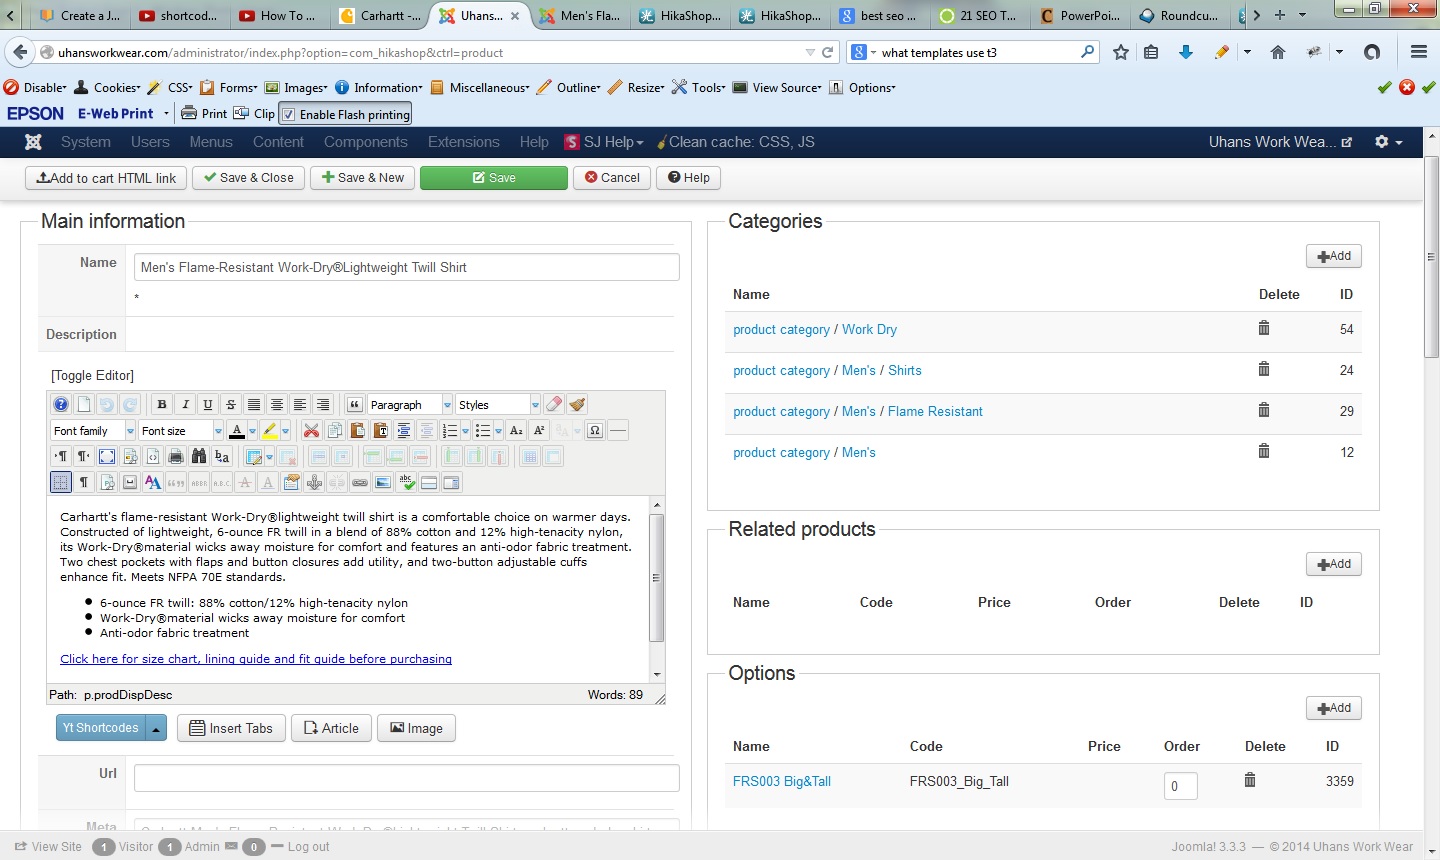The height and width of the screenshot is (860, 1440).
Task: Open the admin settings gear dropdown
Action: [x=1388, y=142]
